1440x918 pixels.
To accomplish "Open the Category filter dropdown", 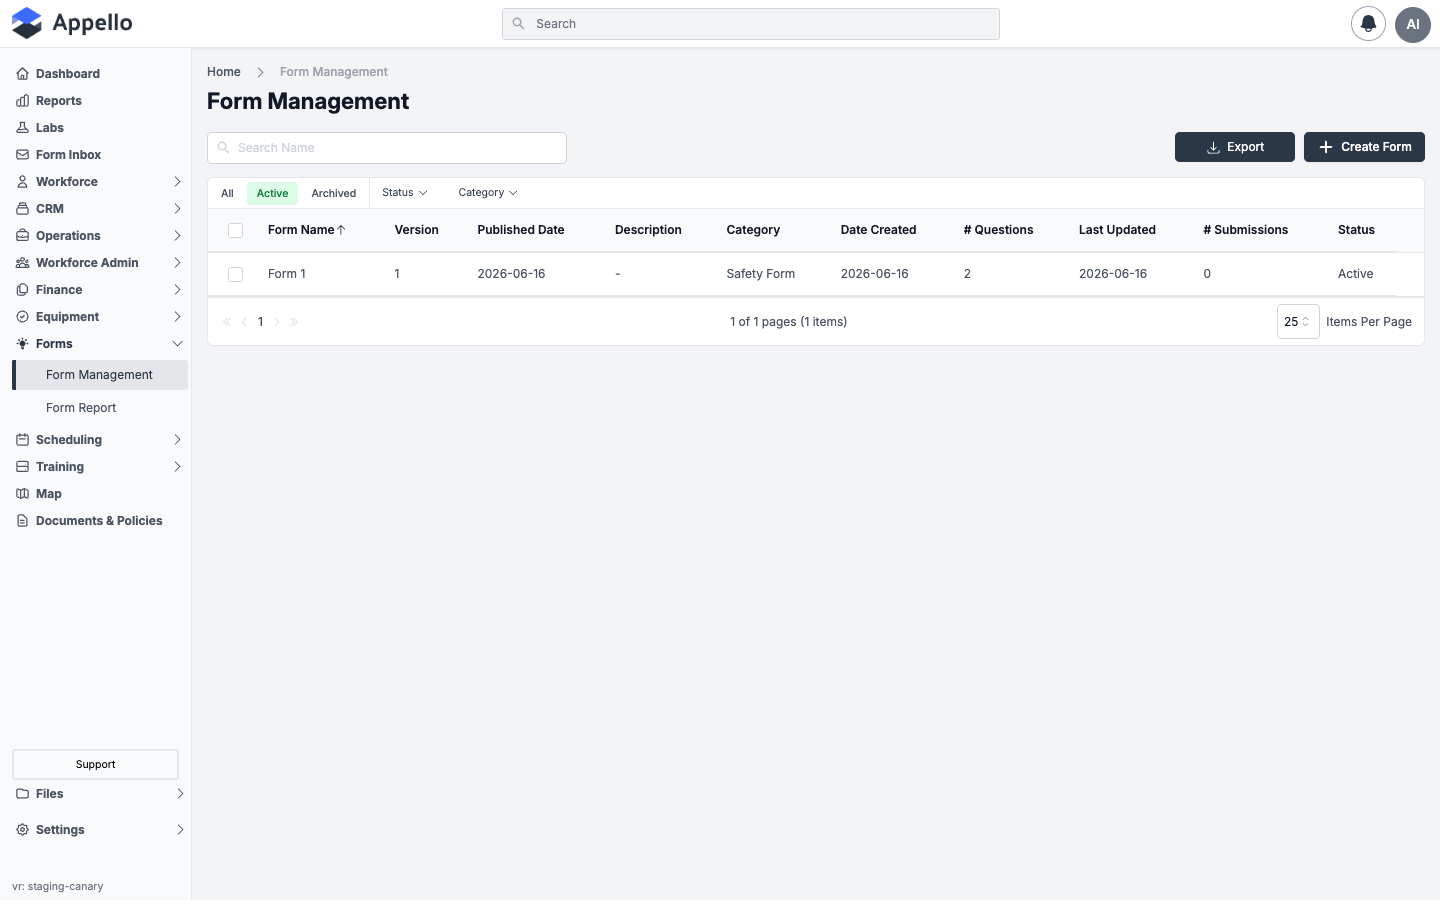I will 488,193.
